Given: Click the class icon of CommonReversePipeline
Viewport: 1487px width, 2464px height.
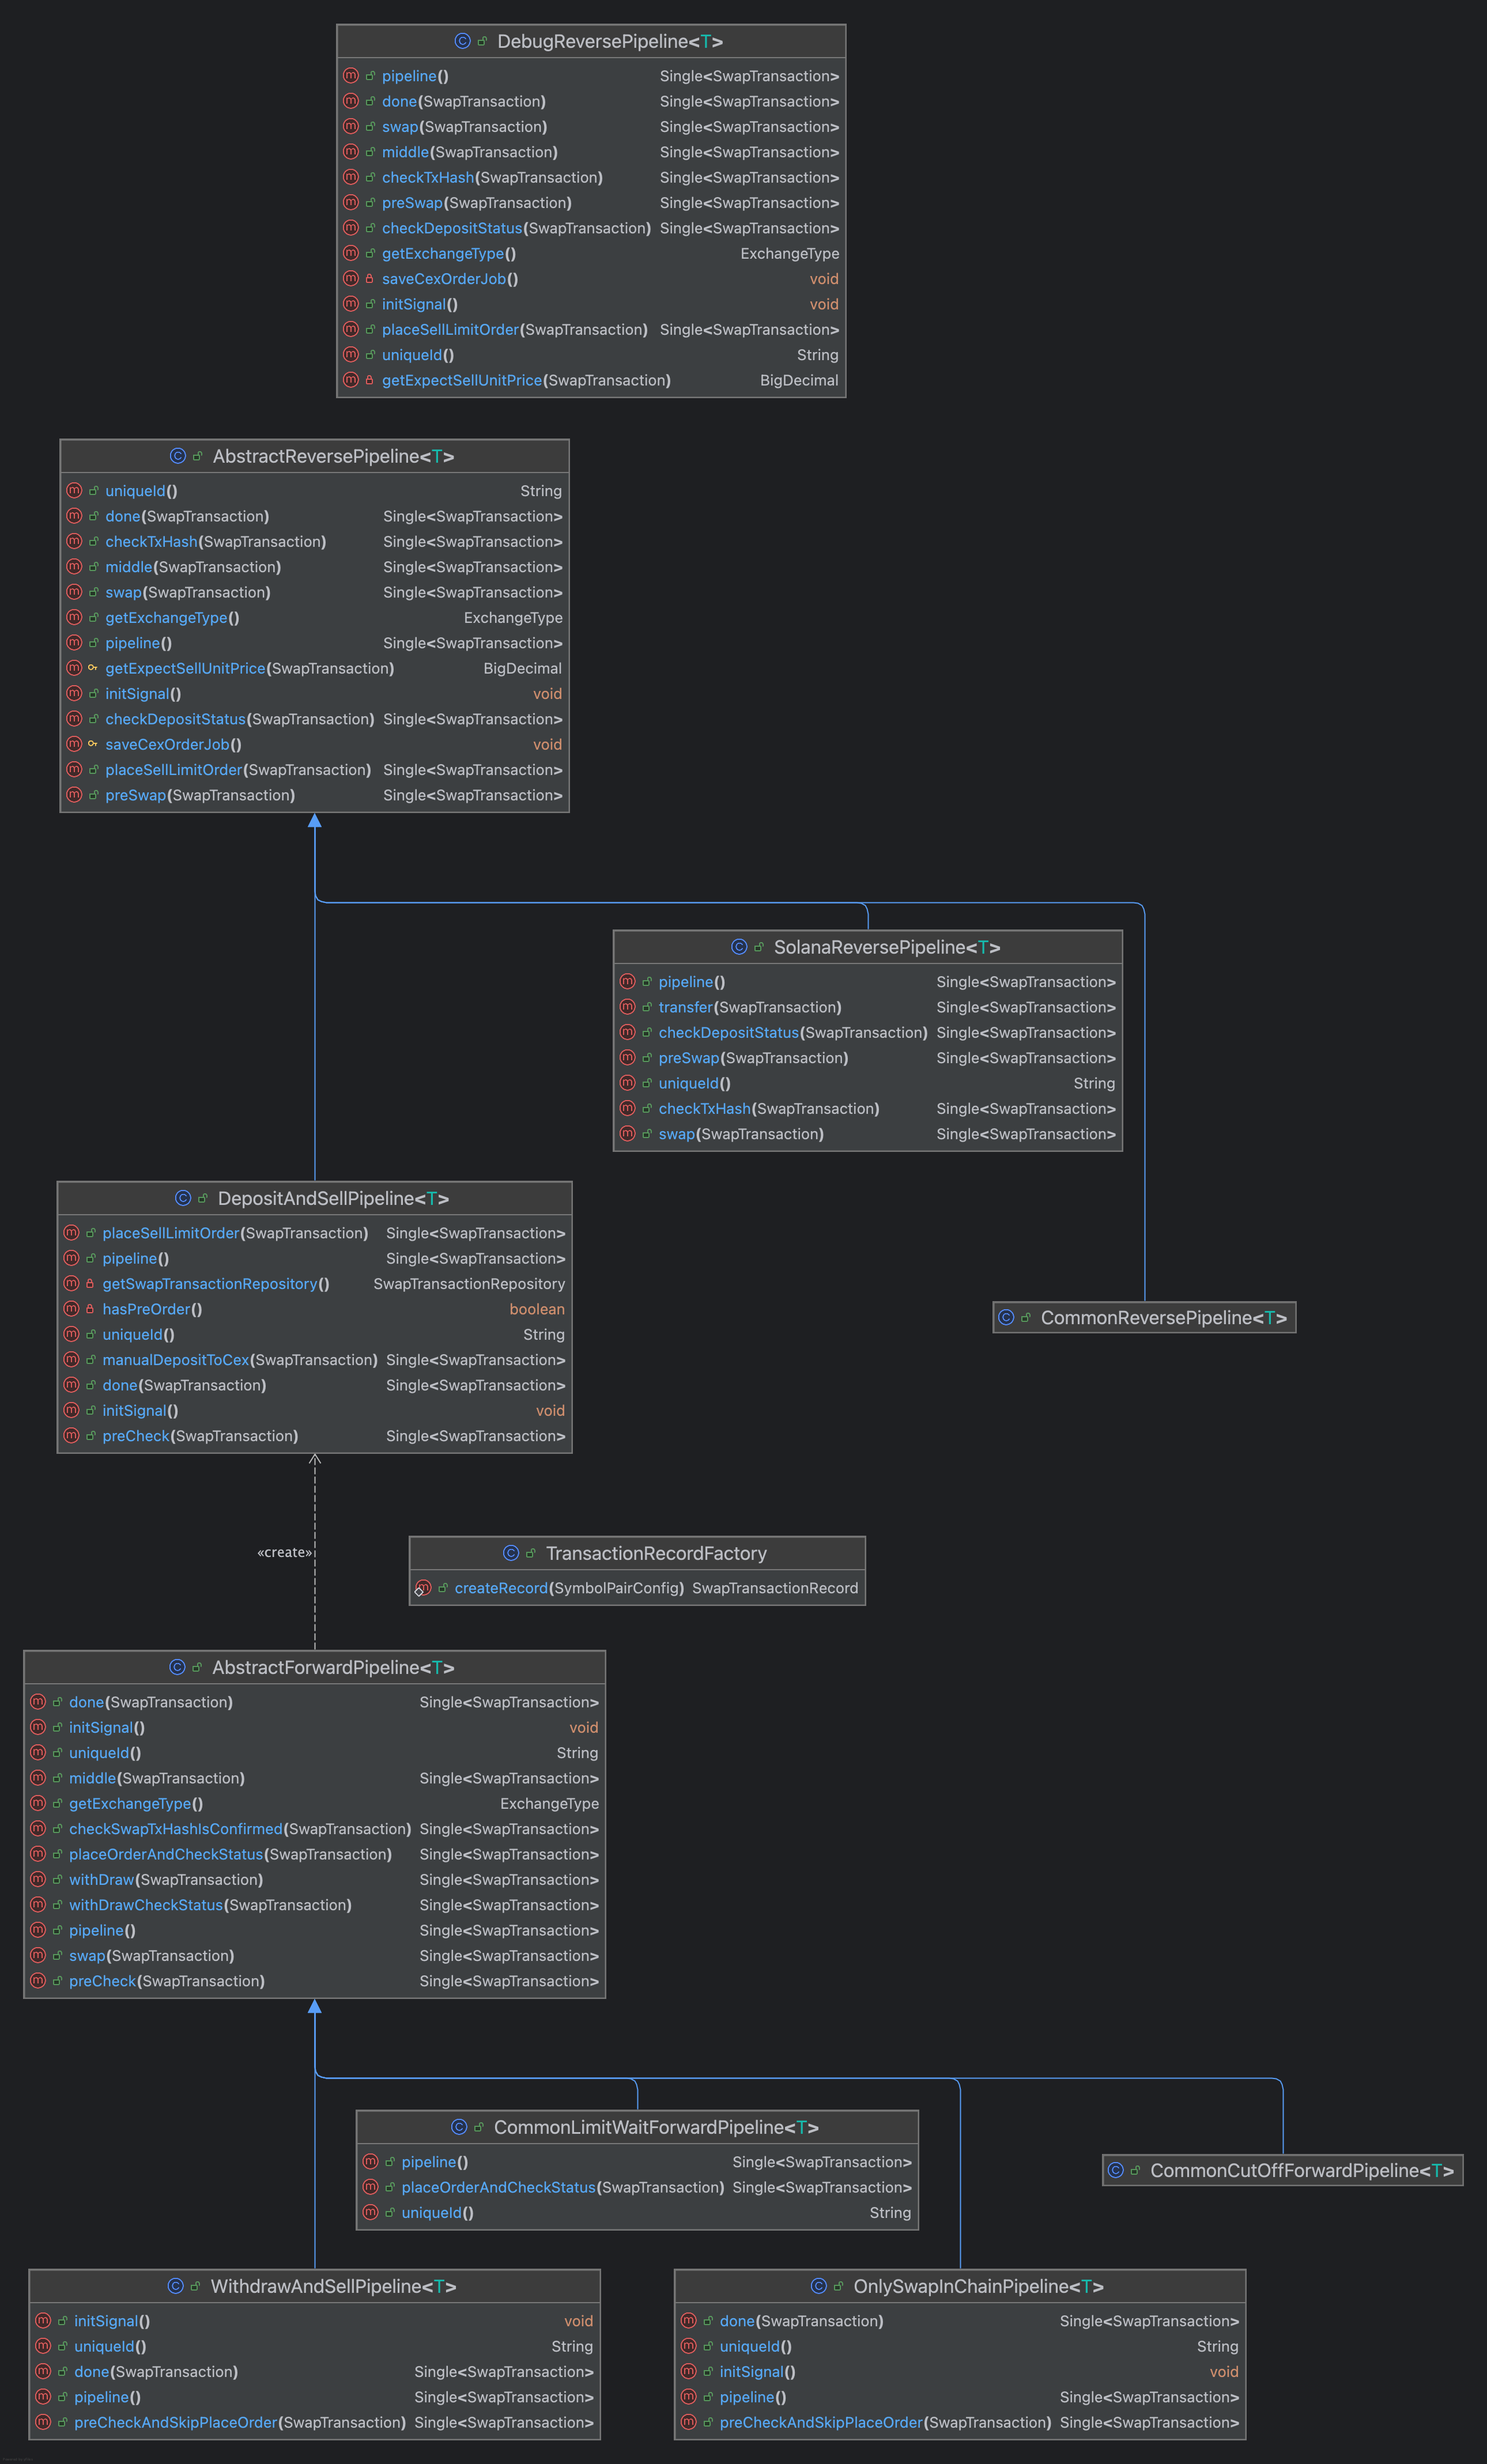Looking at the screenshot, I should [1006, 1317].
